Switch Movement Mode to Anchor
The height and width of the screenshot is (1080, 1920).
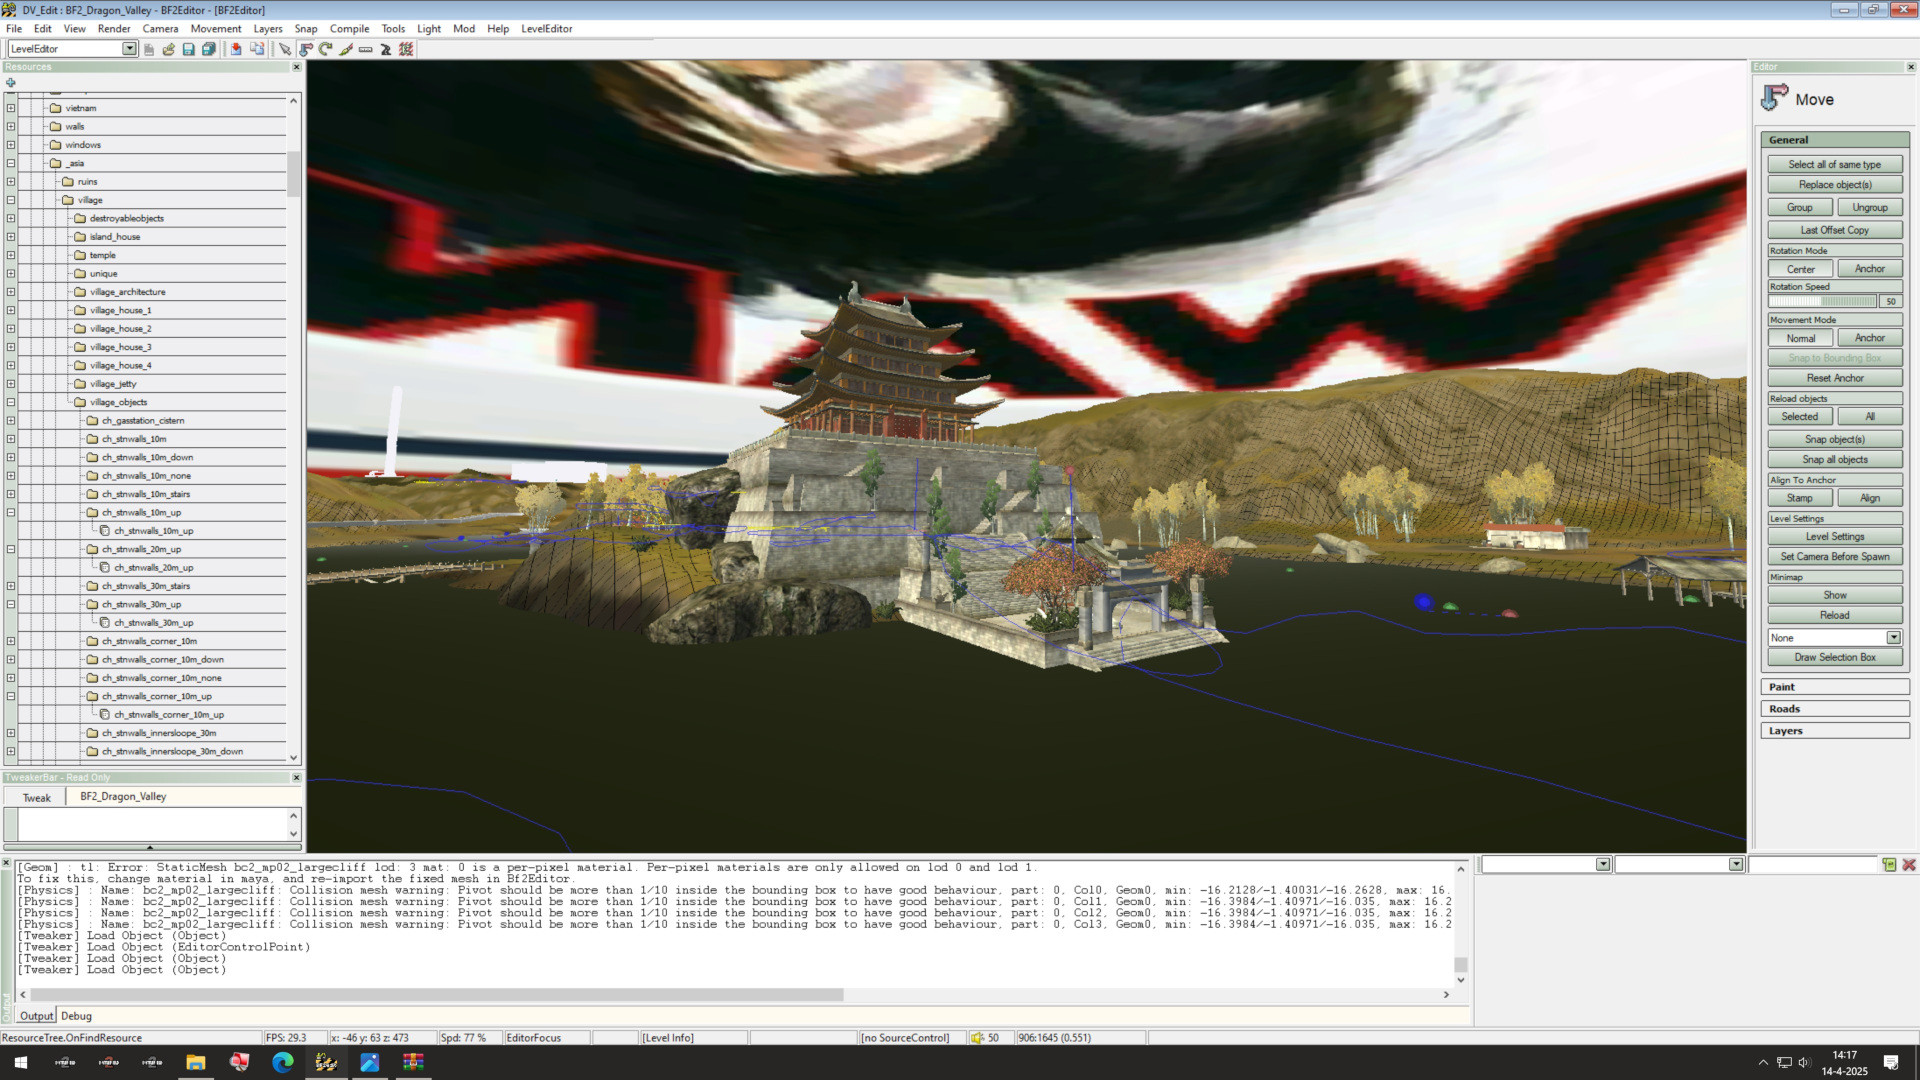click(1869, 338)
